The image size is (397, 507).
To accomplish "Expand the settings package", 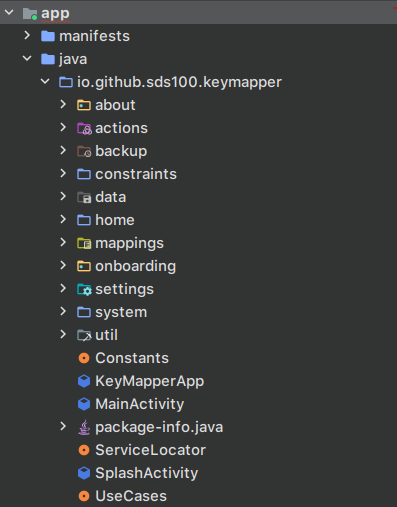I will tap(63, 288).
